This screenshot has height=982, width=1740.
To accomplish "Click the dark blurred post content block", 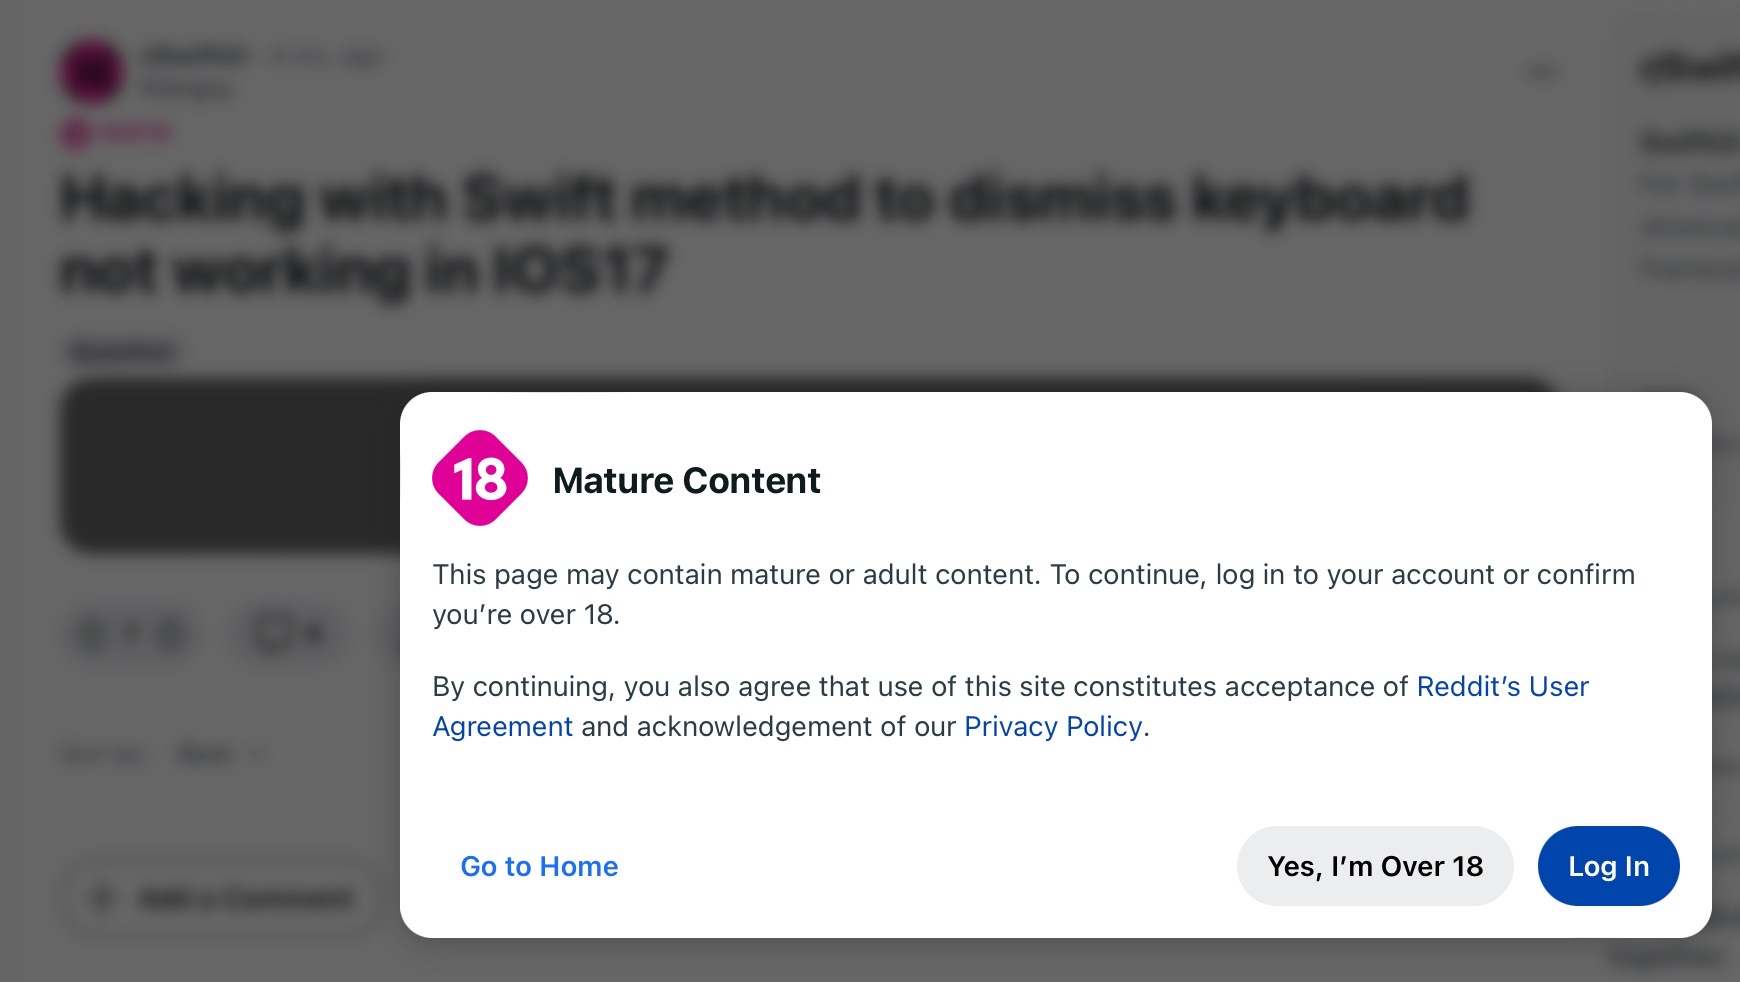I will coord(232,466).
